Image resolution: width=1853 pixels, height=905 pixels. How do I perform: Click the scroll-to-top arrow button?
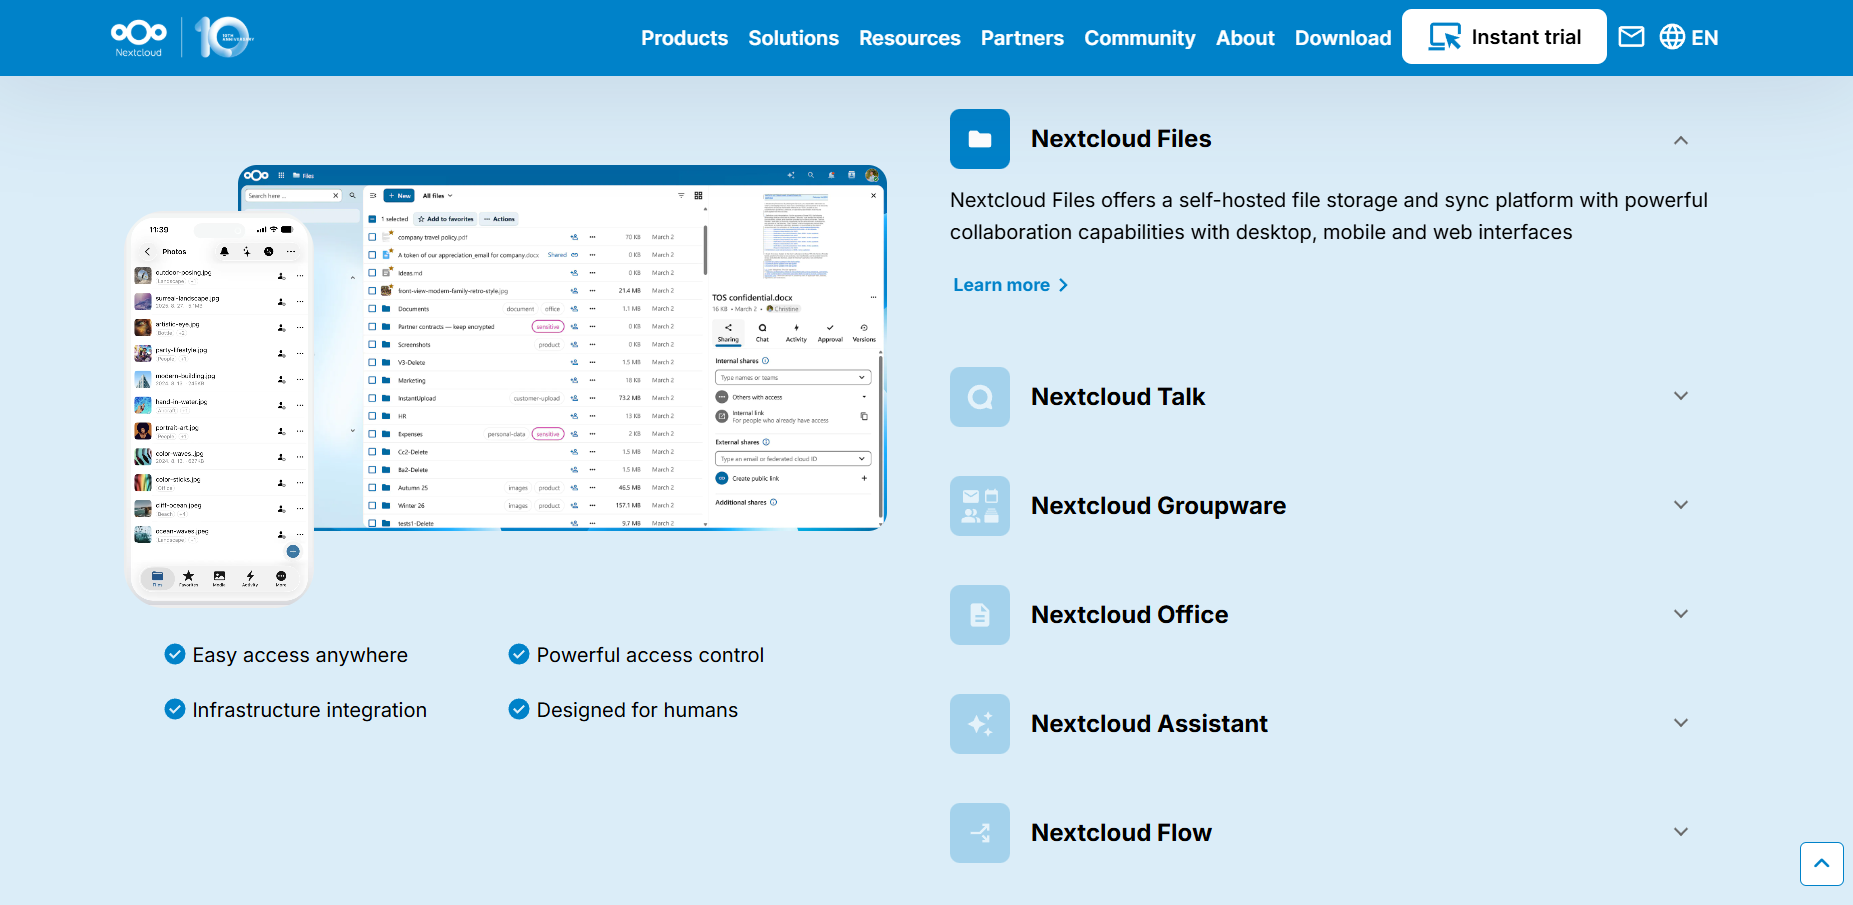point(1821,864)
